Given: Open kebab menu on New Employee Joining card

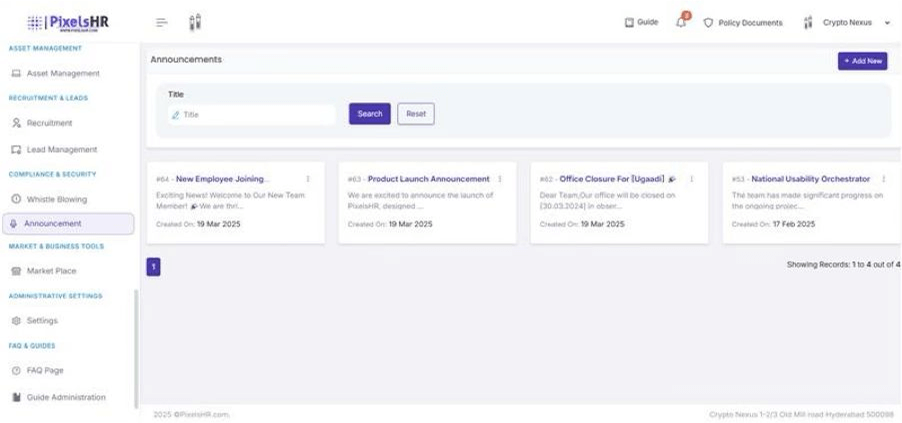Looking at the screenshot, I should click(308, 179).
